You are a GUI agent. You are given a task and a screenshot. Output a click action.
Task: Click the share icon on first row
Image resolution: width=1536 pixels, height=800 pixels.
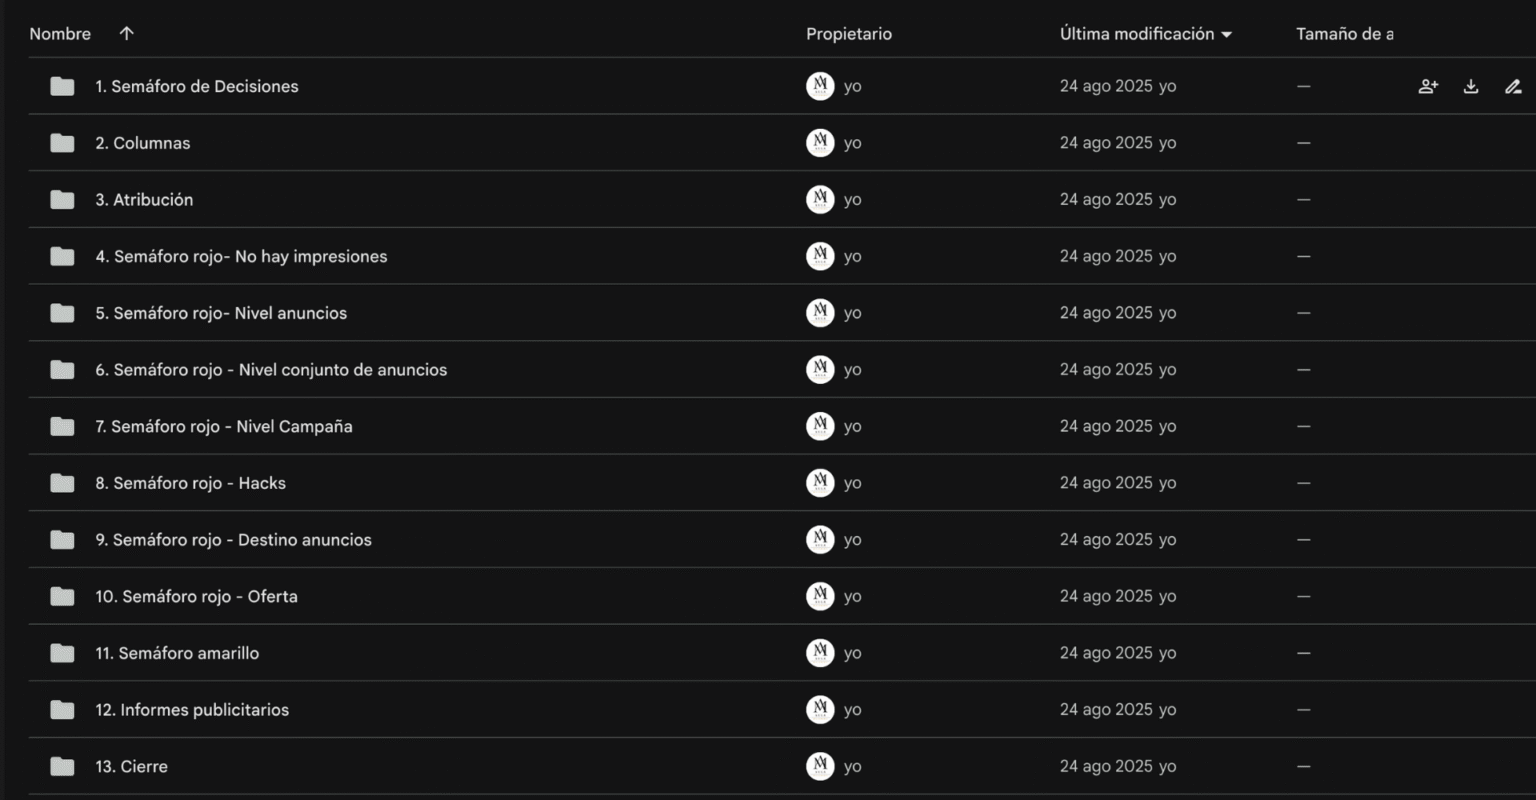1428,87
